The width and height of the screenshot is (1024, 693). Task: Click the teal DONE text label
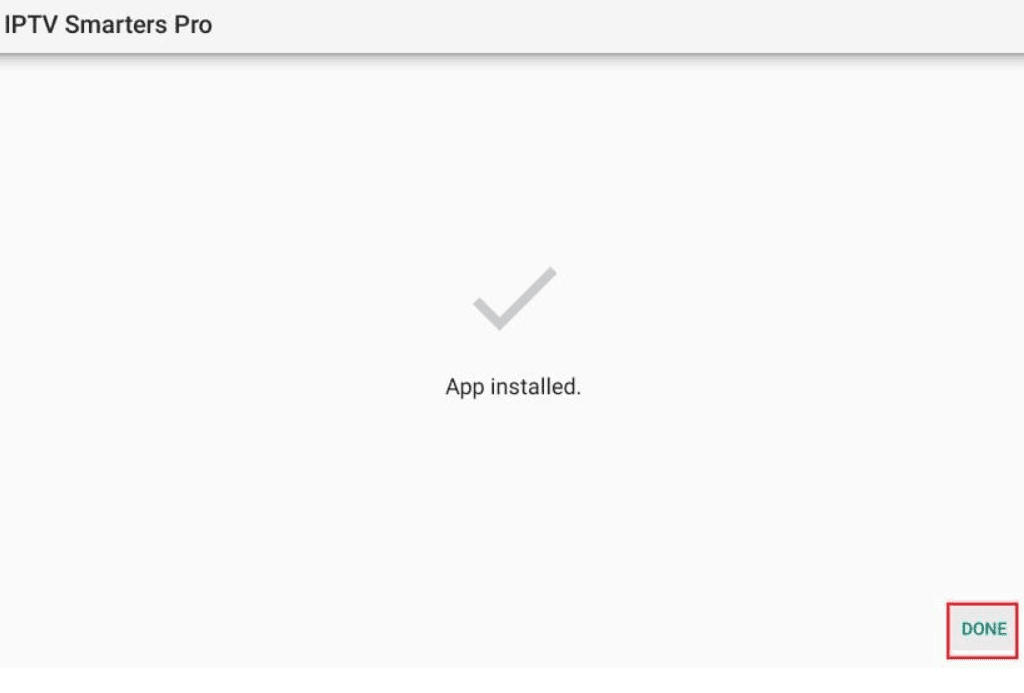984,630
